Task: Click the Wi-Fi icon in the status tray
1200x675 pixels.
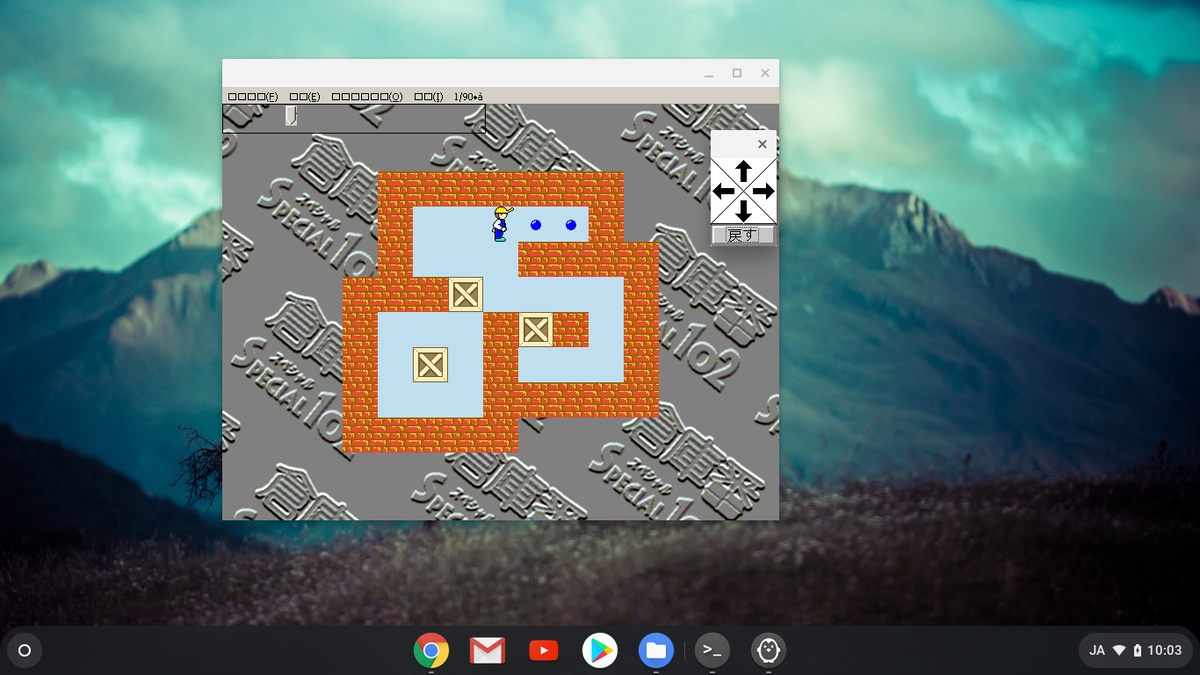Action: click(x=1119, y=651)
